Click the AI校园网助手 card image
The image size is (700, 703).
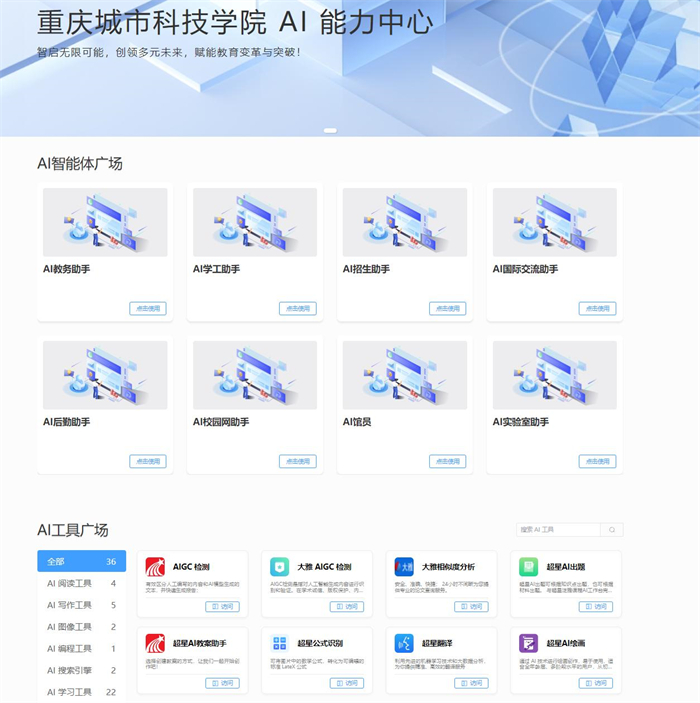[255, 375]
